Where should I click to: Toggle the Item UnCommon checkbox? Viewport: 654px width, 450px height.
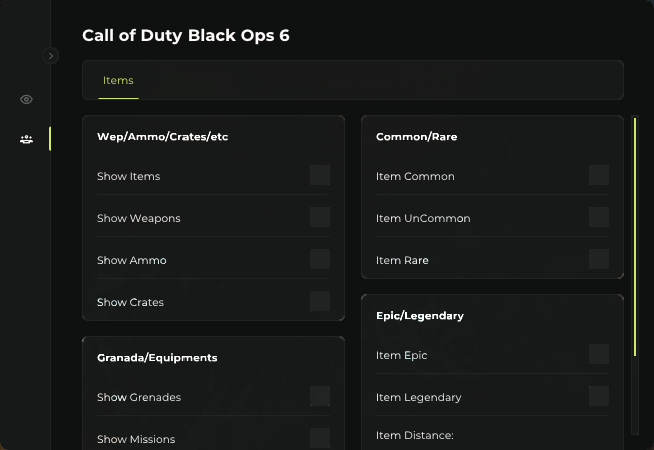599,217
